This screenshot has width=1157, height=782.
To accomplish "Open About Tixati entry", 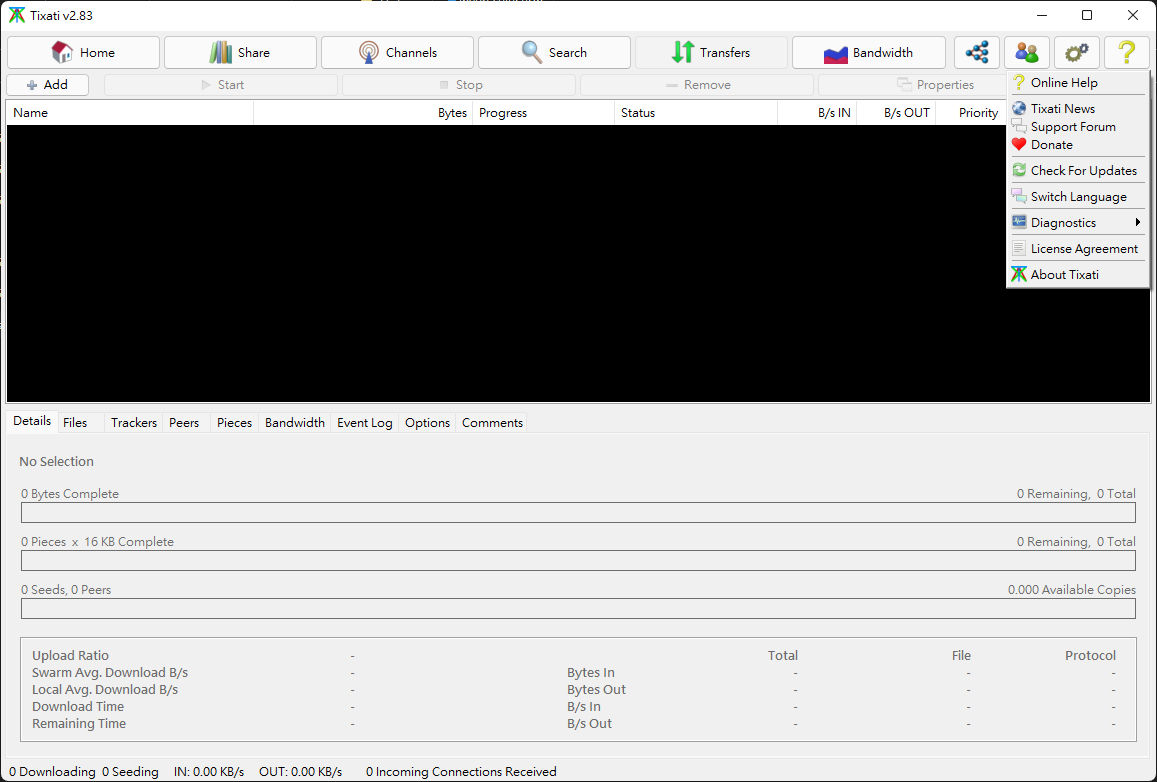I will [x=1078, y=274].
